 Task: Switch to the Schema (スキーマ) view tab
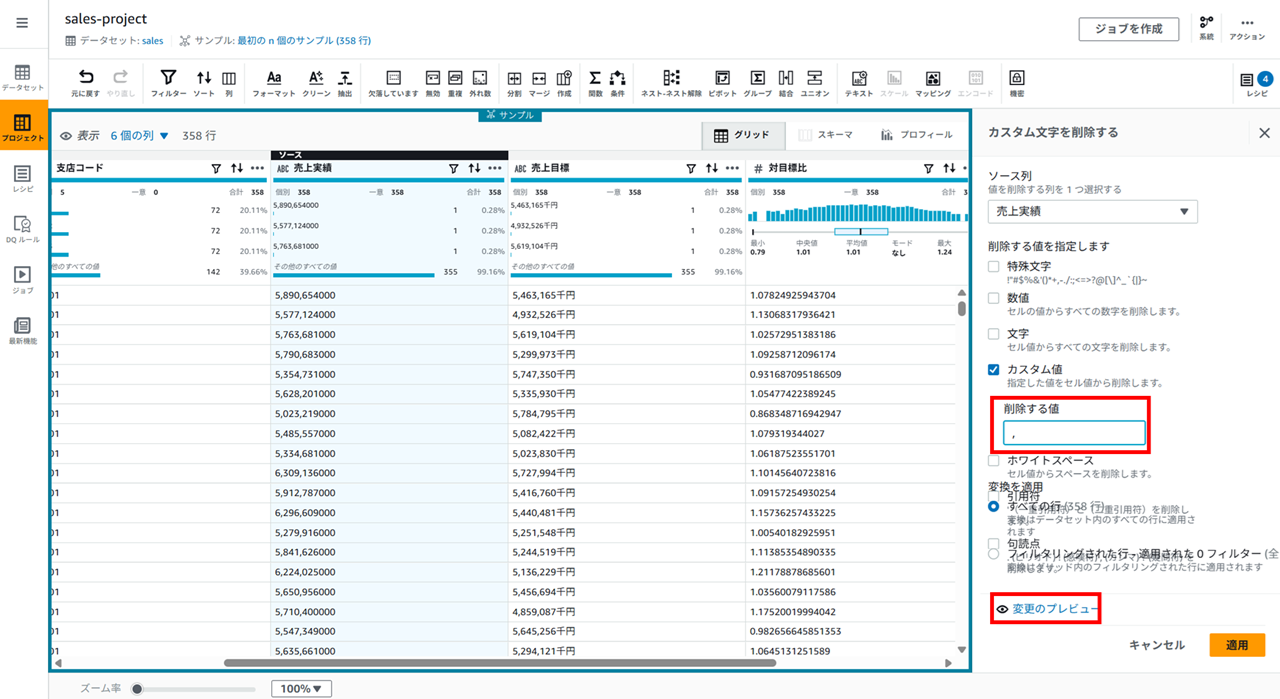click(826, 135)
